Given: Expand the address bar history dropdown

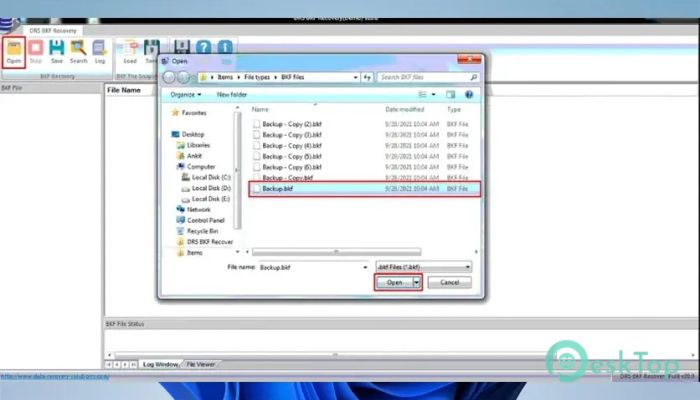Looking at the screenshot, I should pyautogui.click(x=355, y=77).
